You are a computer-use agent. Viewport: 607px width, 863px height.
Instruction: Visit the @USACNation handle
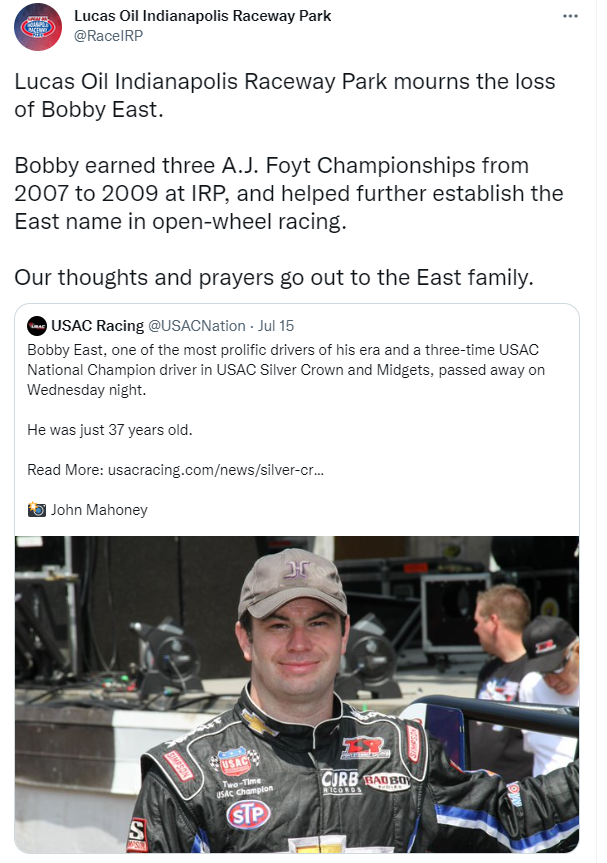point(196,326)
